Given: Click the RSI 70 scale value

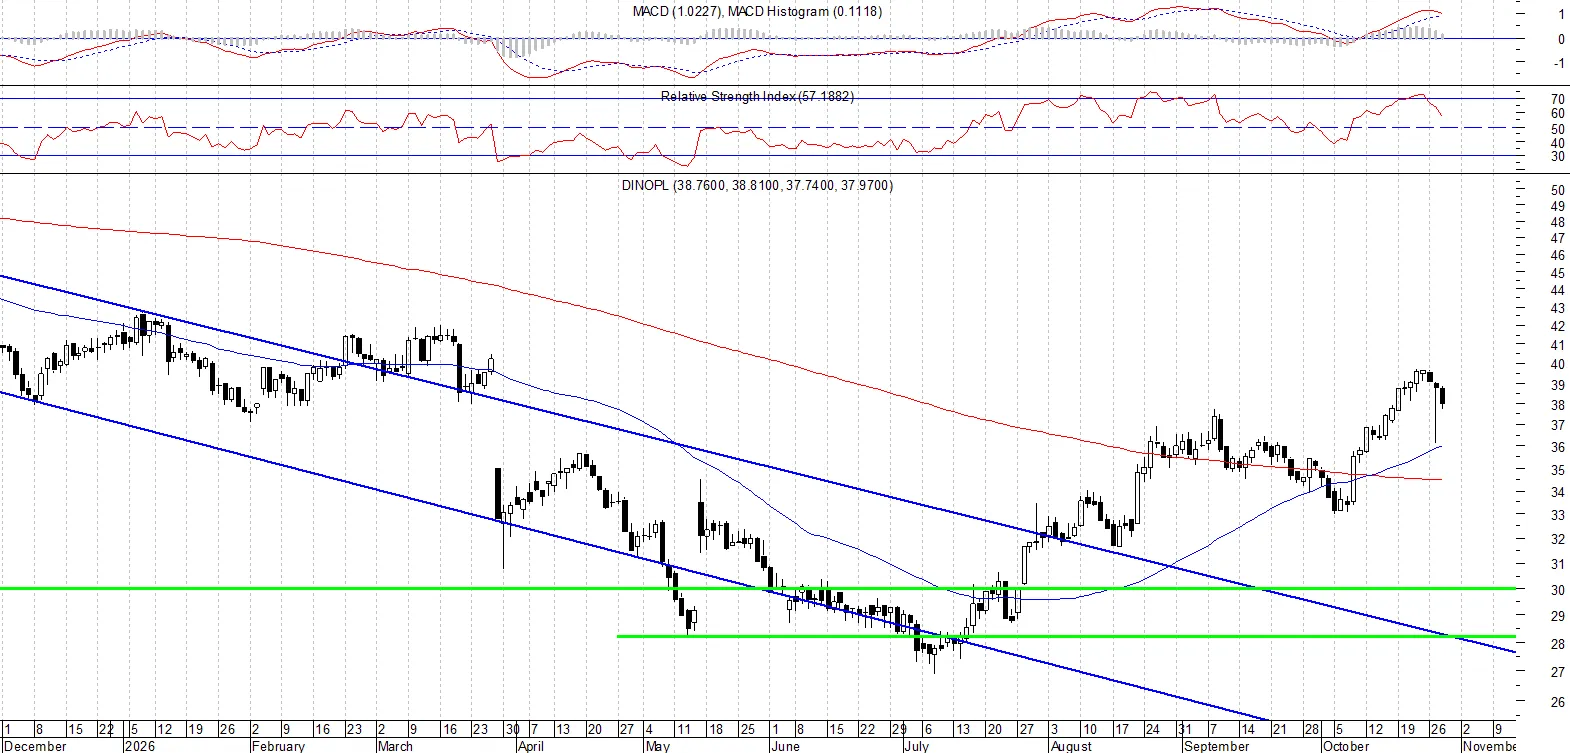Looking at the screenshot, I should [x=1557, y=100].
